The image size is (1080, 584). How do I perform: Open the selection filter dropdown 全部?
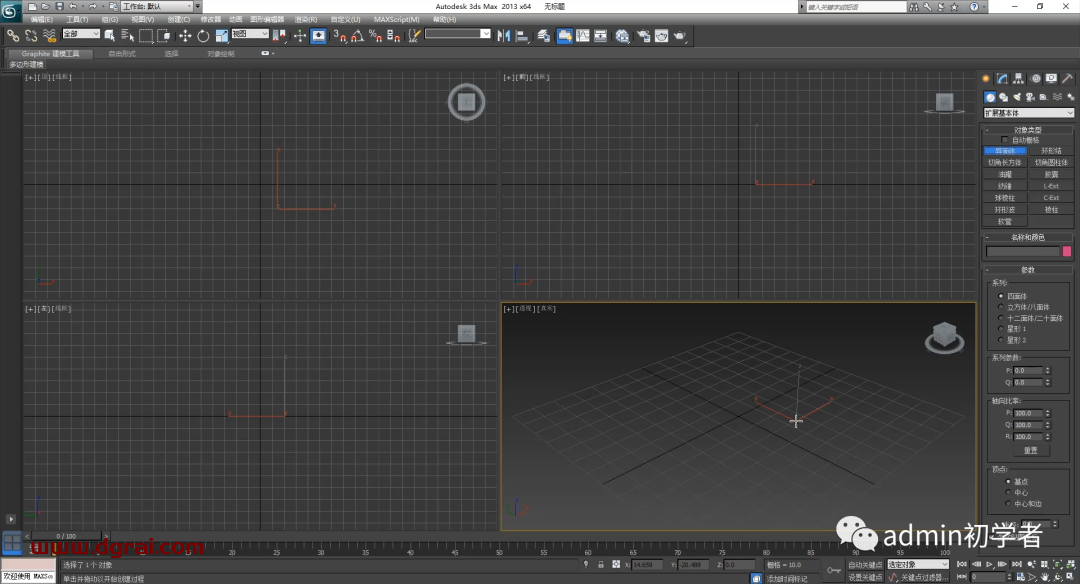(x=81, y=34)
